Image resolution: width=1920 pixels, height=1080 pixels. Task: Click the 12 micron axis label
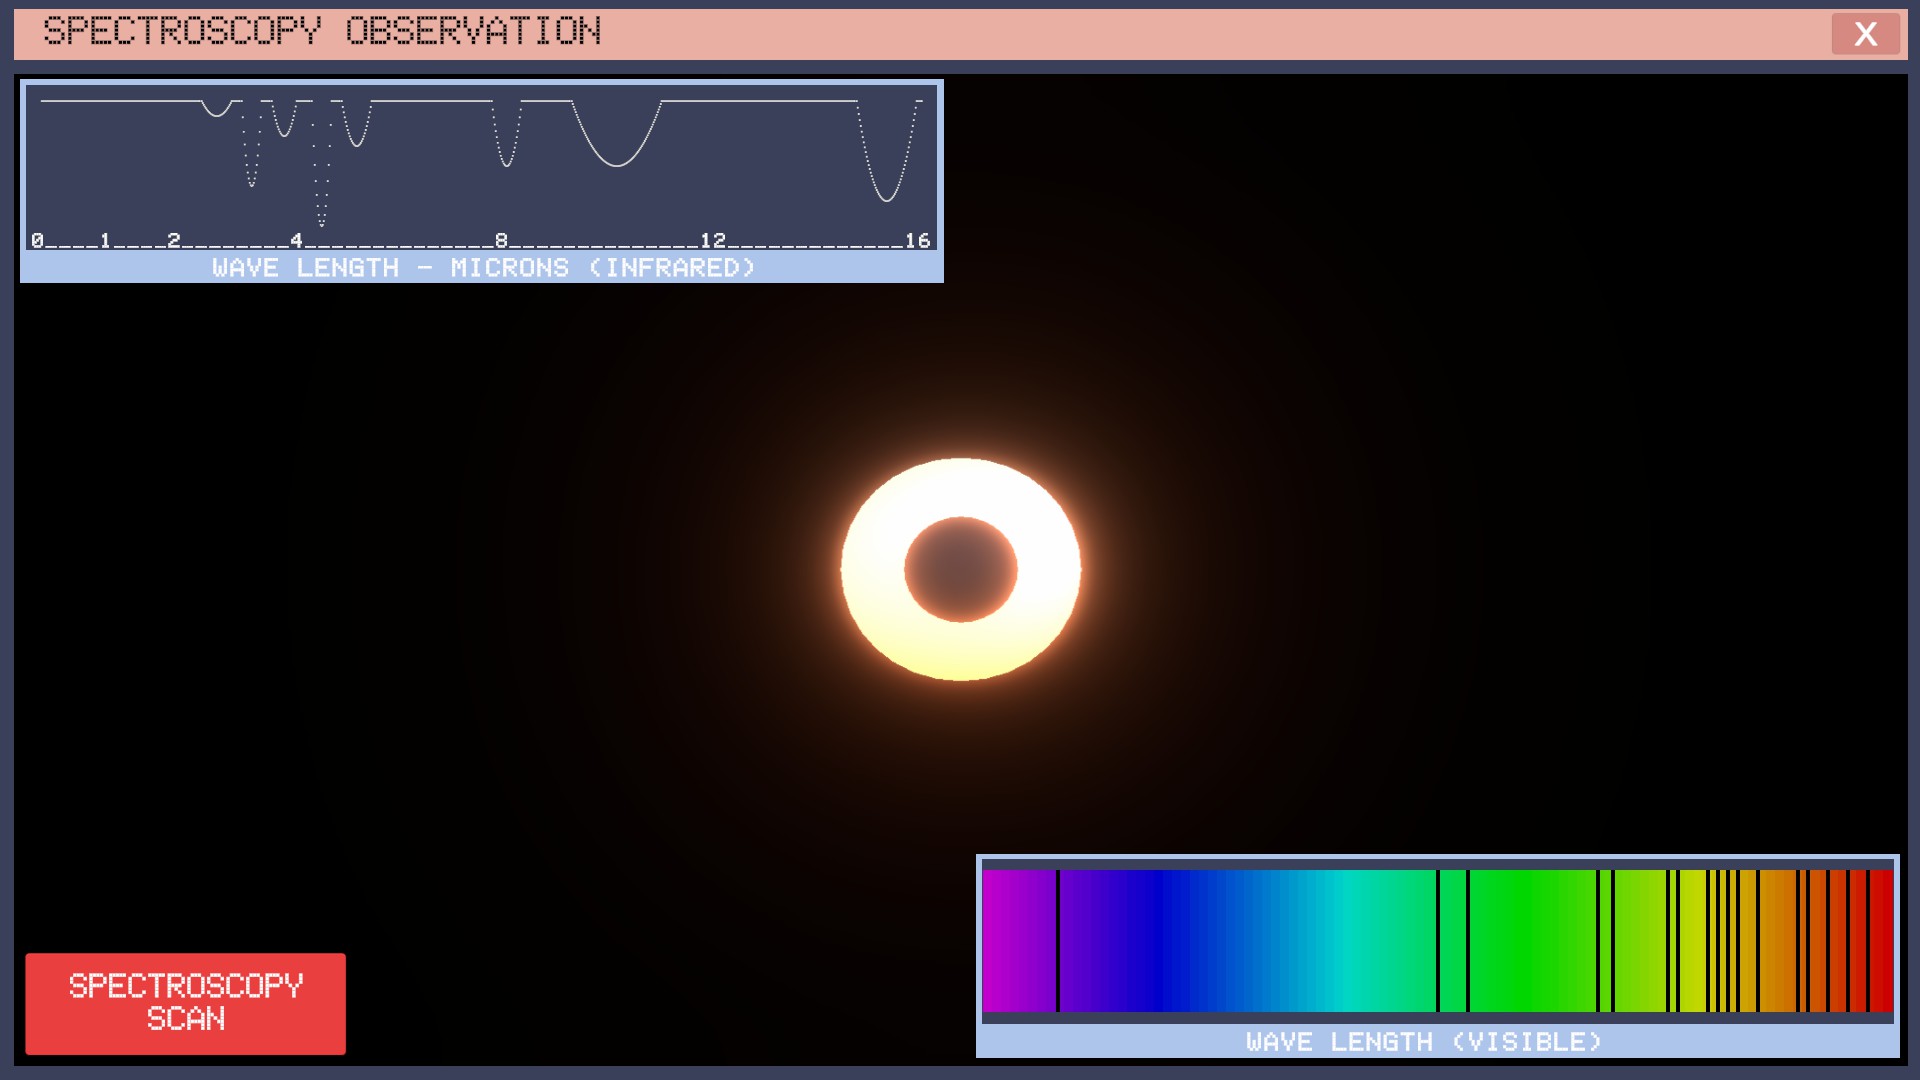pos(713,240)
